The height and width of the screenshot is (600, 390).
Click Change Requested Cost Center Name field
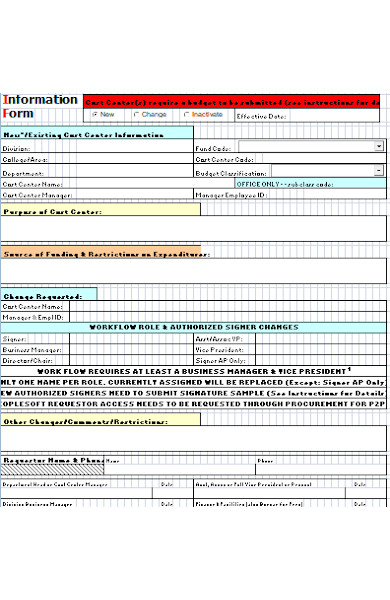tap(228, 307)
